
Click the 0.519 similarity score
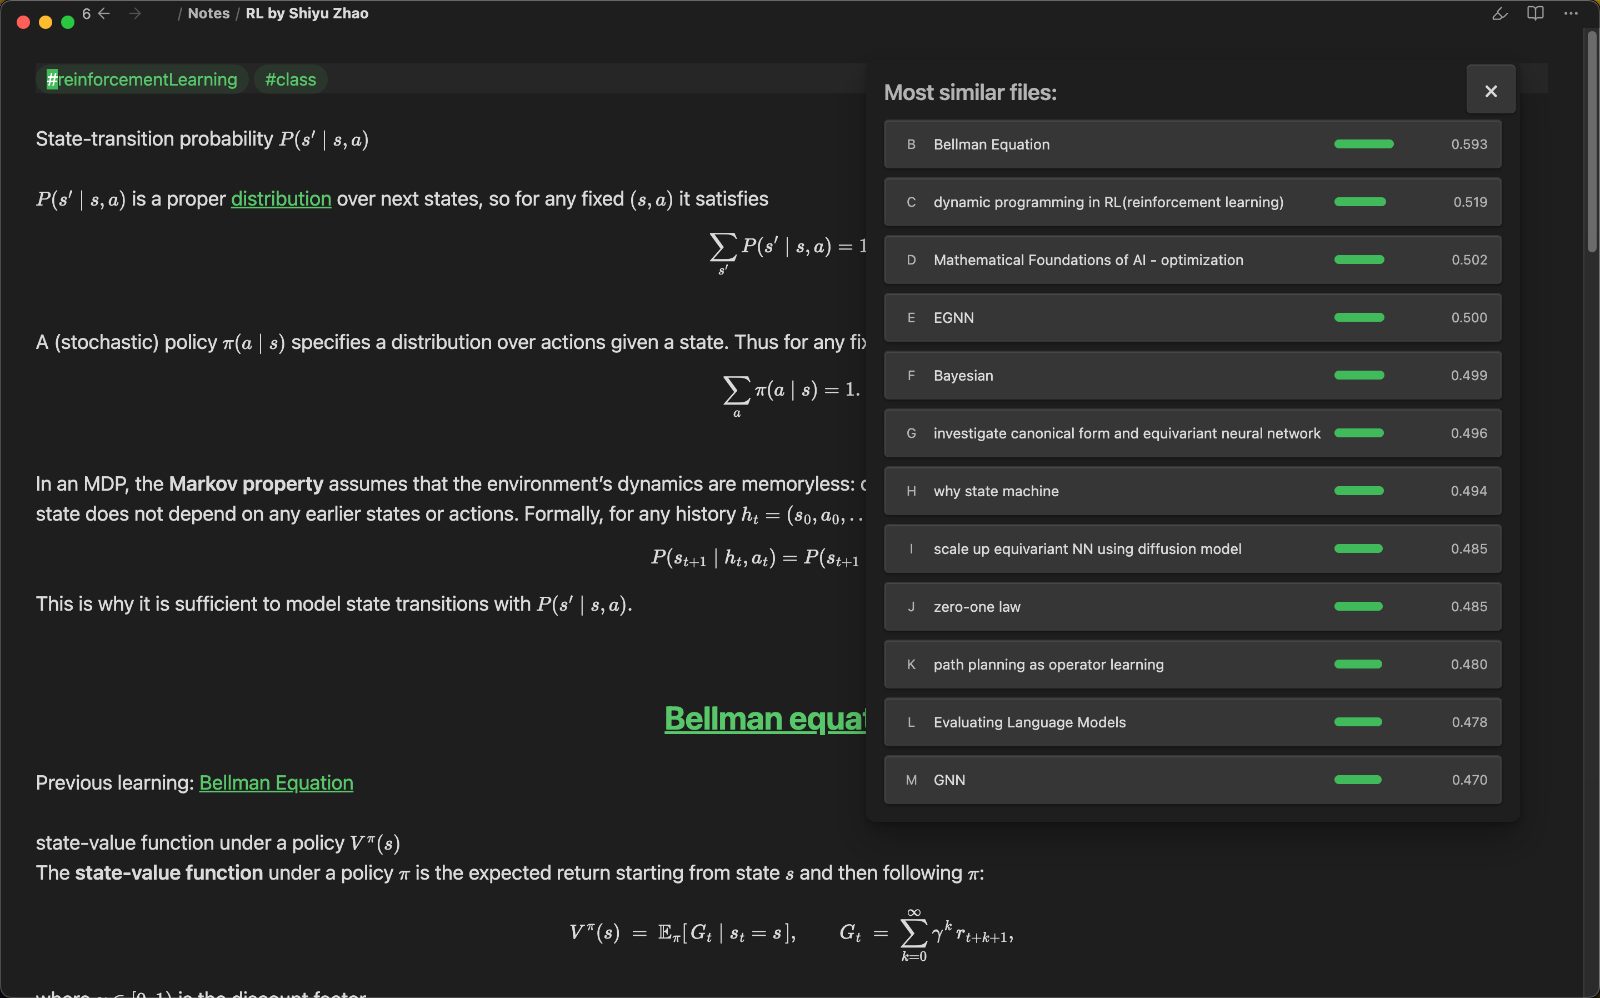click(1470, 202)
